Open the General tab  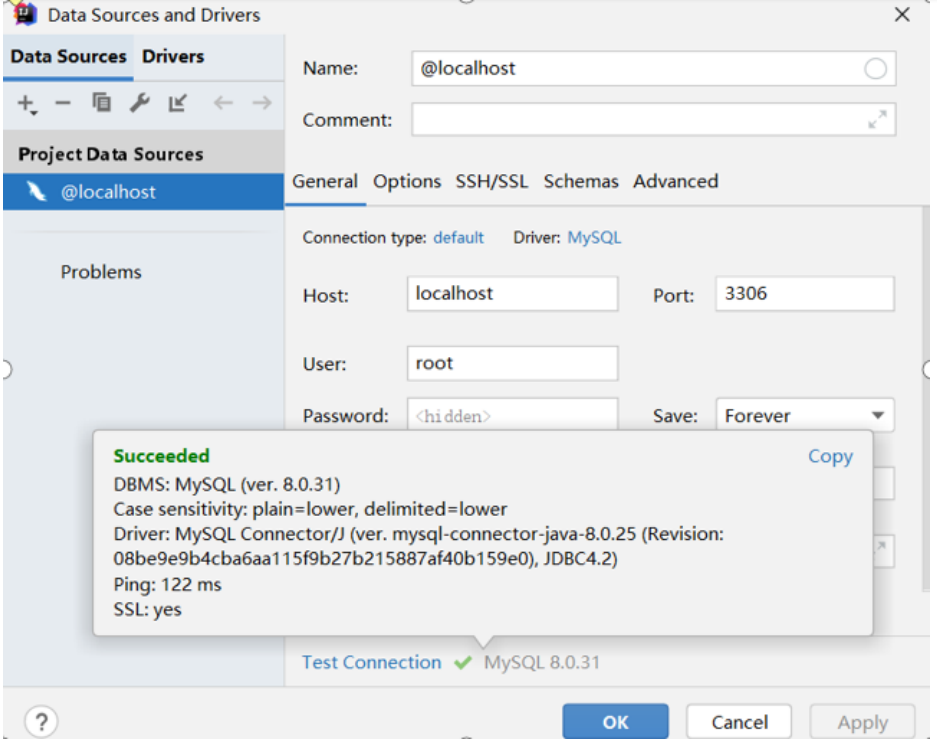[x=325, y=181]
